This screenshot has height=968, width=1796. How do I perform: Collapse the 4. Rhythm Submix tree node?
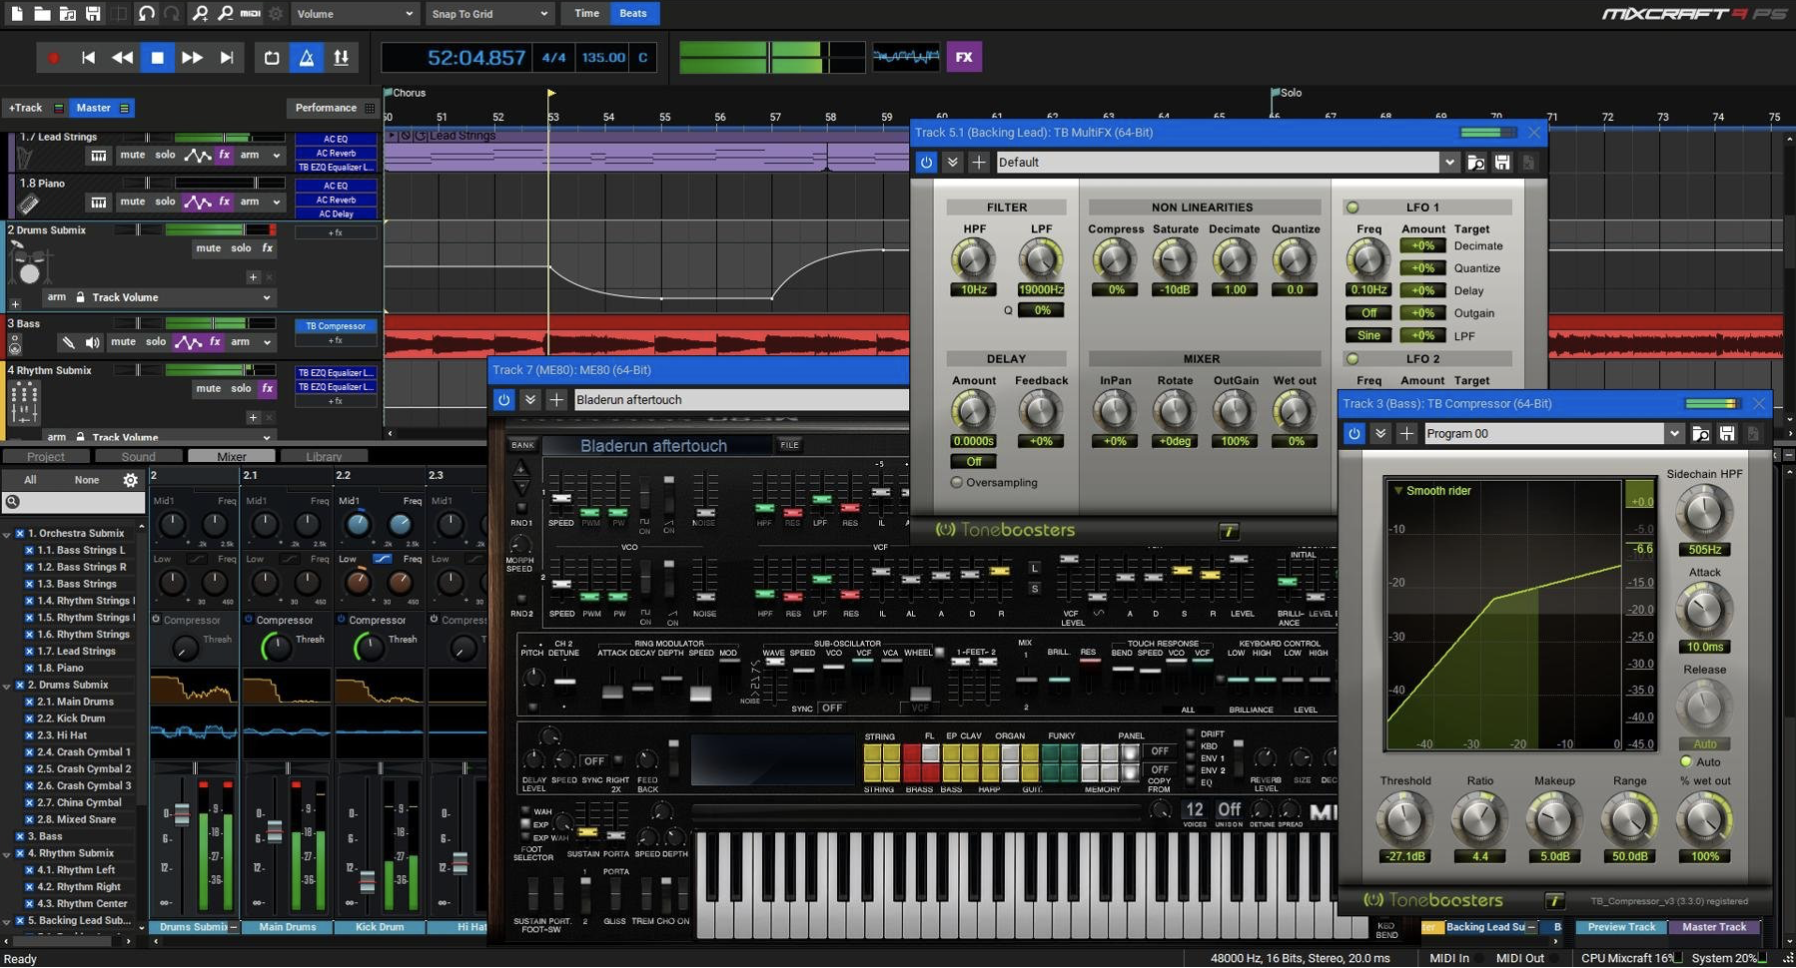tap(7, 853)
